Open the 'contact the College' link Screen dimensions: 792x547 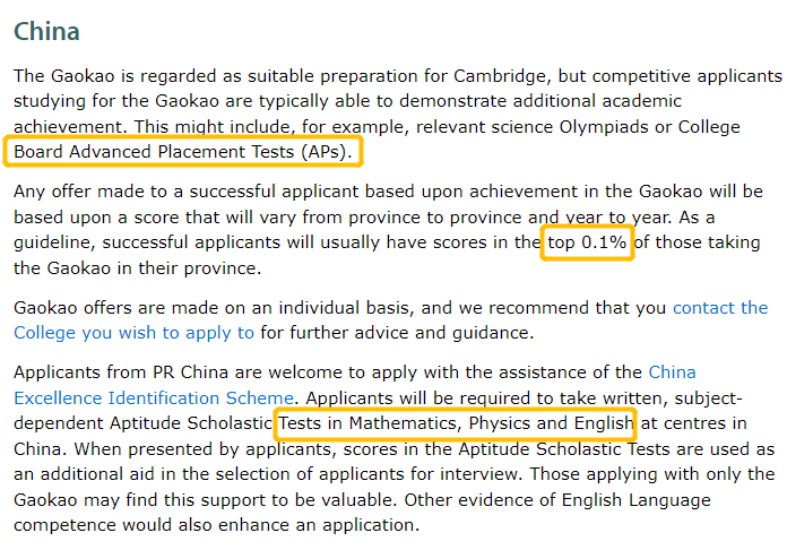click(720, 308)
